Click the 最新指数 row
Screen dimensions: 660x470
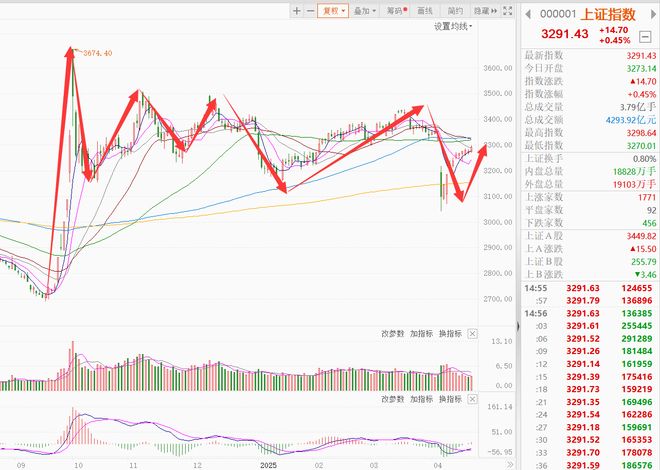(590, 56)
